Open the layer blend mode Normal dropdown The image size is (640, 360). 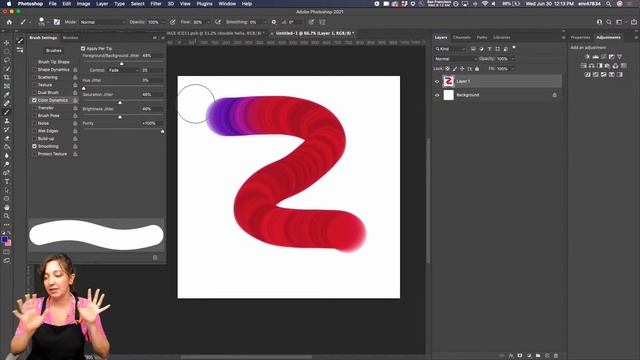tap(456, 59)
